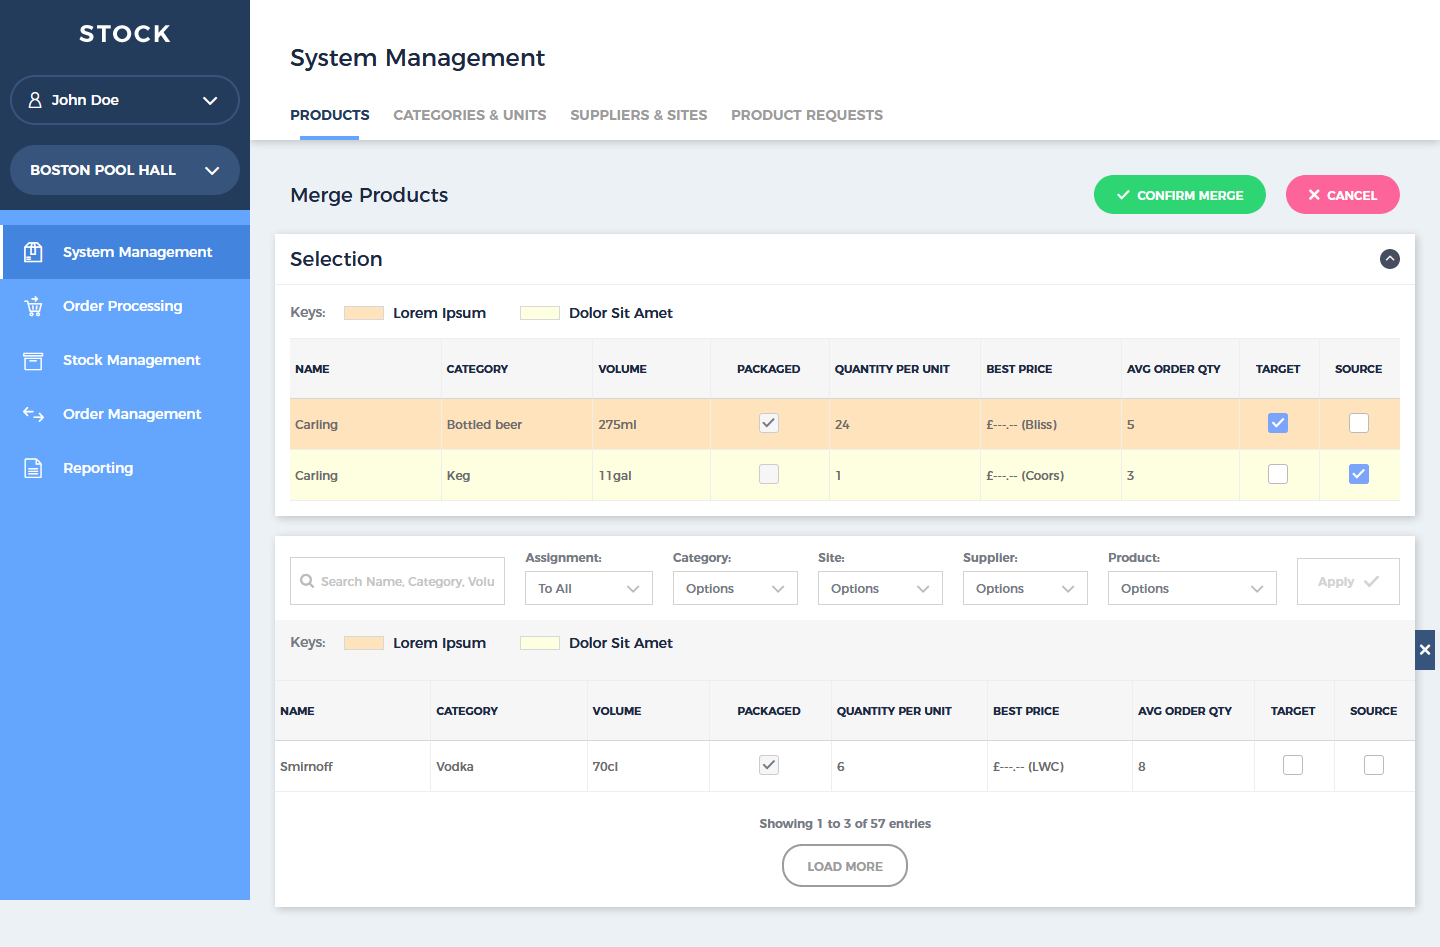Switch to Categories & Units tab
The height and width of the screenshot is (947, 1440).
tap(469, 115)
